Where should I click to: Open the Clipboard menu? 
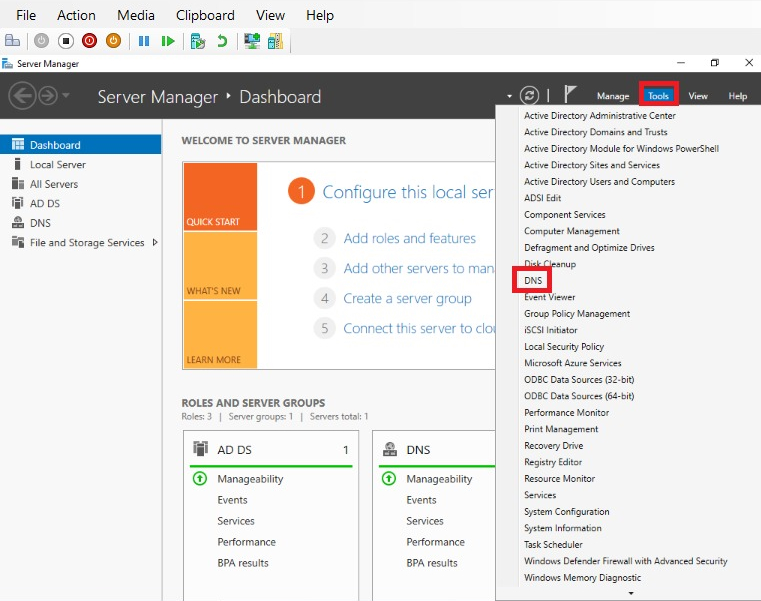(x=205, y=16)
